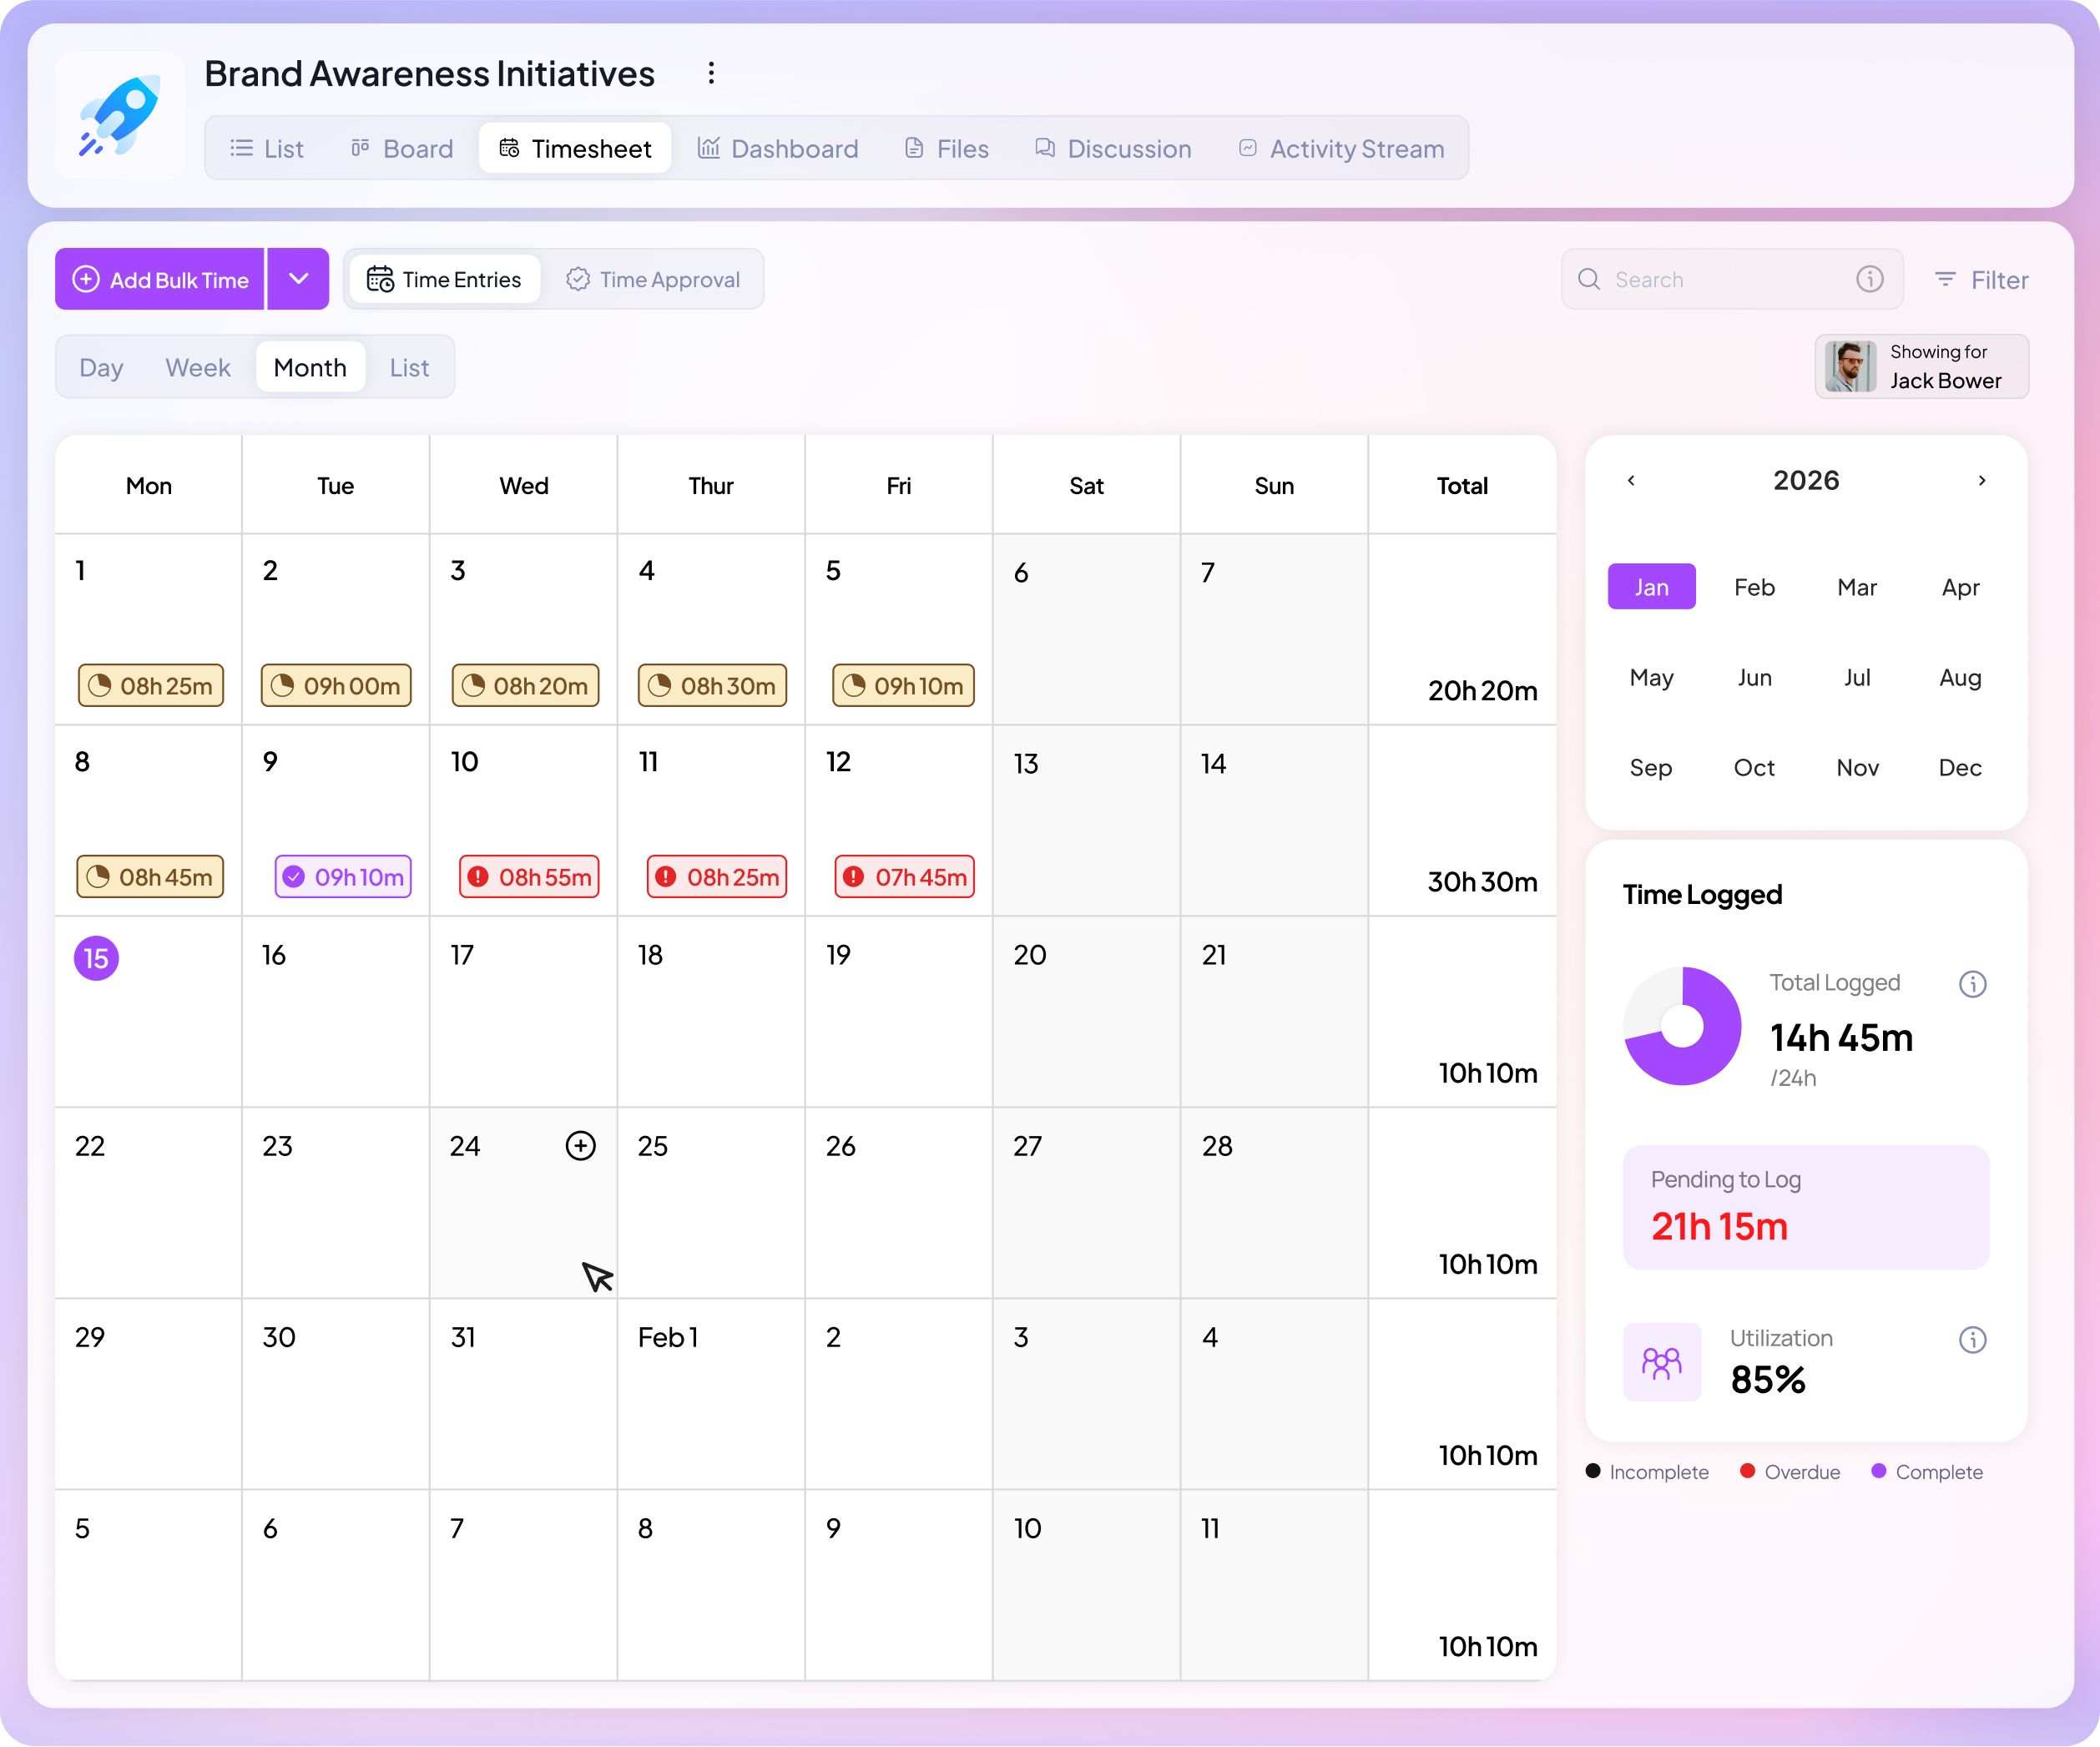The height and width of the screenshot is (1747, 2100).
Task: Open the Files tab
Action: pyautogui.click(x=947, y=149)
